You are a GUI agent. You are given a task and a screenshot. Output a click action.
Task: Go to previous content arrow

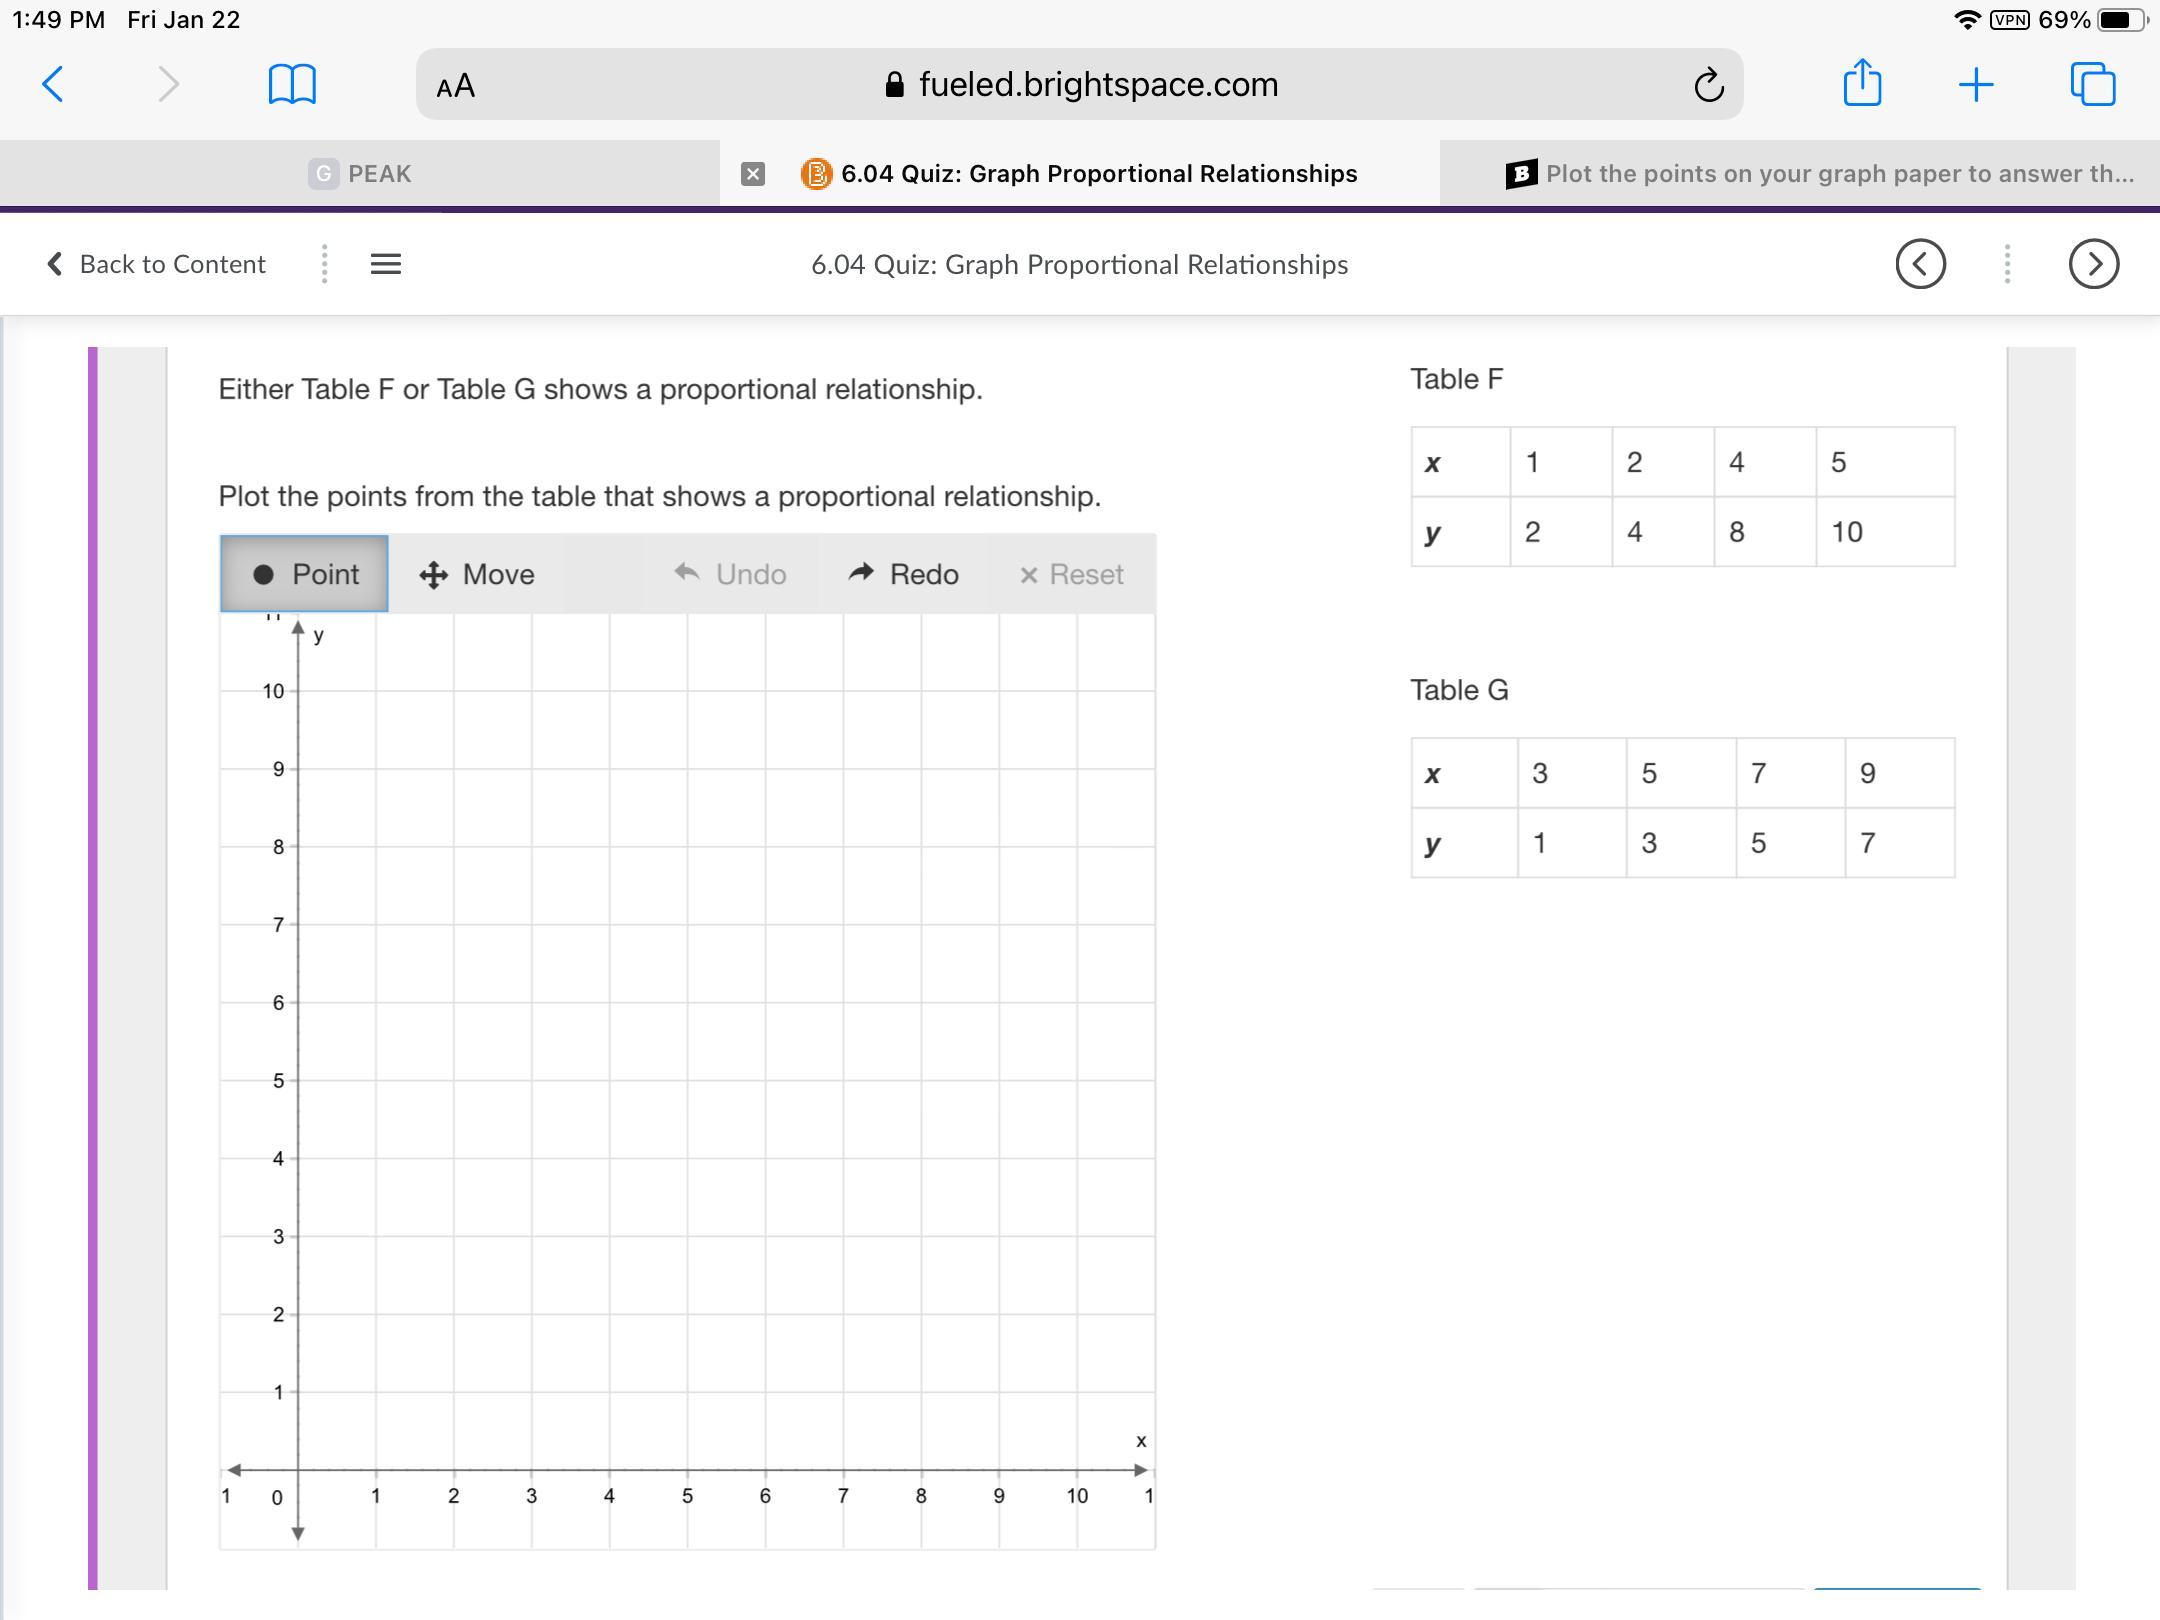click(1920, 264)
